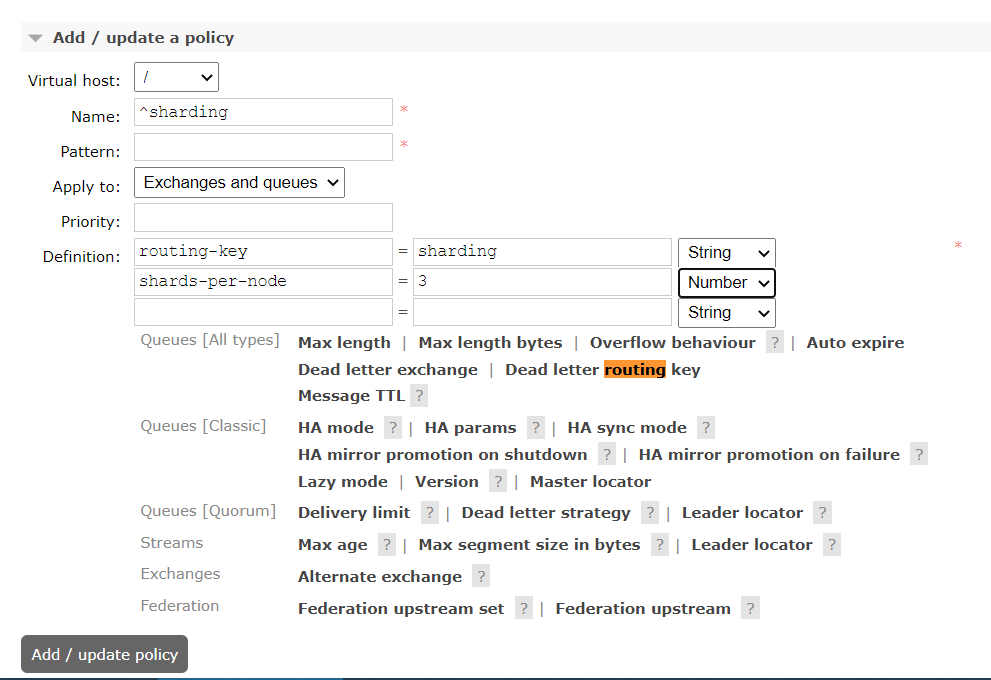Click the HA sync mode help icon
This screenshot has width=991, height=680.
click(706, 428)
